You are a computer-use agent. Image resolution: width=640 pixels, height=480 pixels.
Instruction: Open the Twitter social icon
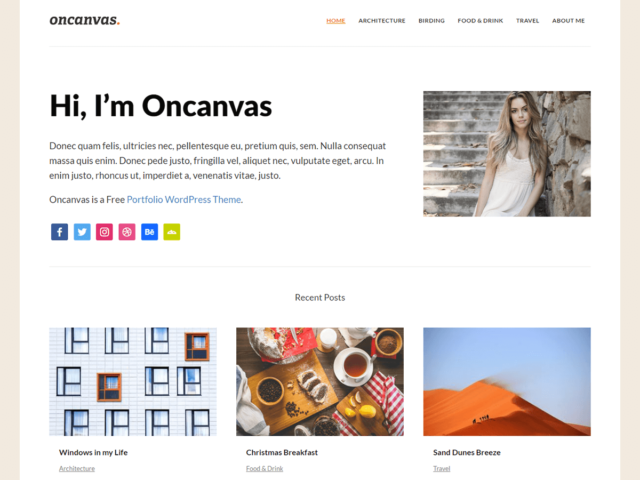click(x=82, y=232)
